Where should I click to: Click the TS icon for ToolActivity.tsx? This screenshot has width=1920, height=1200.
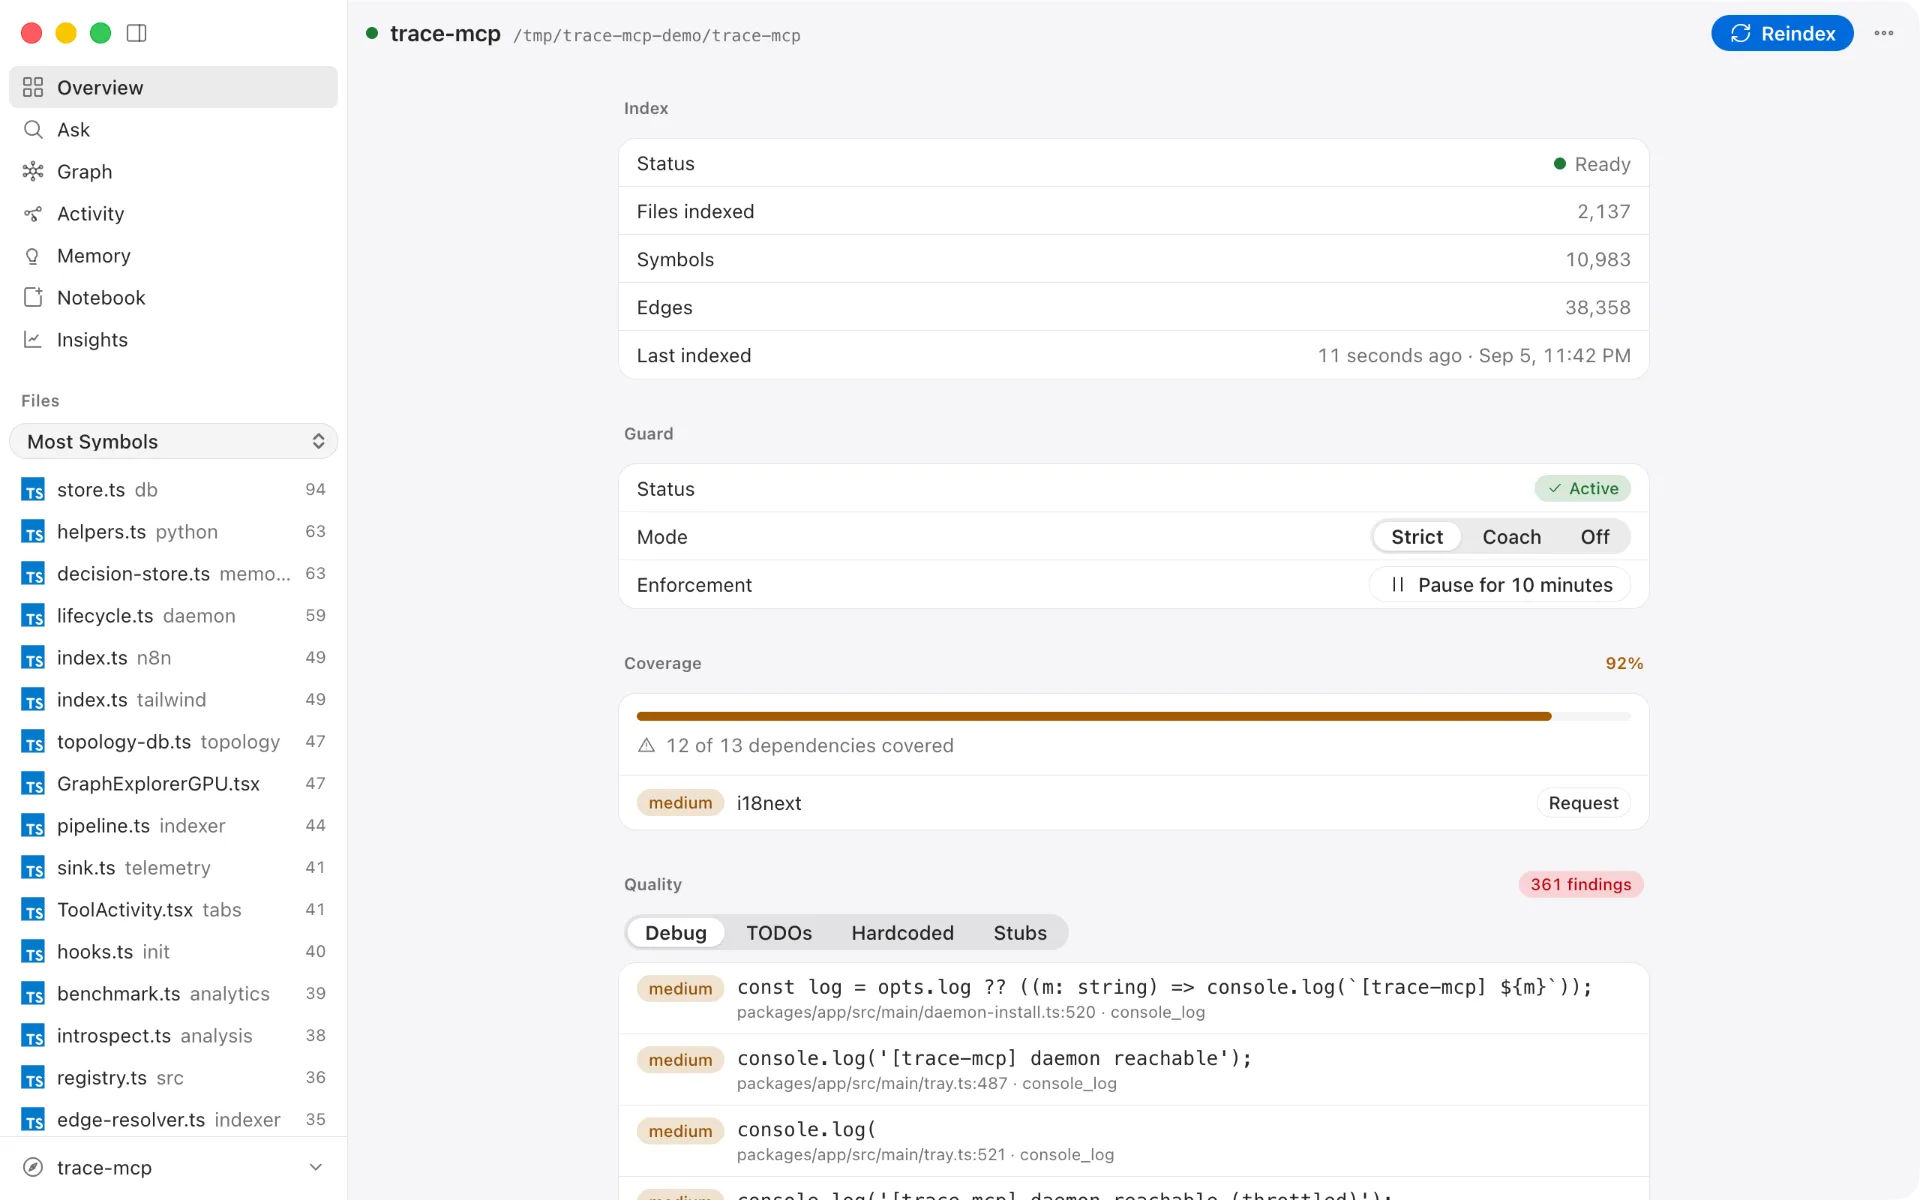(x=33, y=910)
